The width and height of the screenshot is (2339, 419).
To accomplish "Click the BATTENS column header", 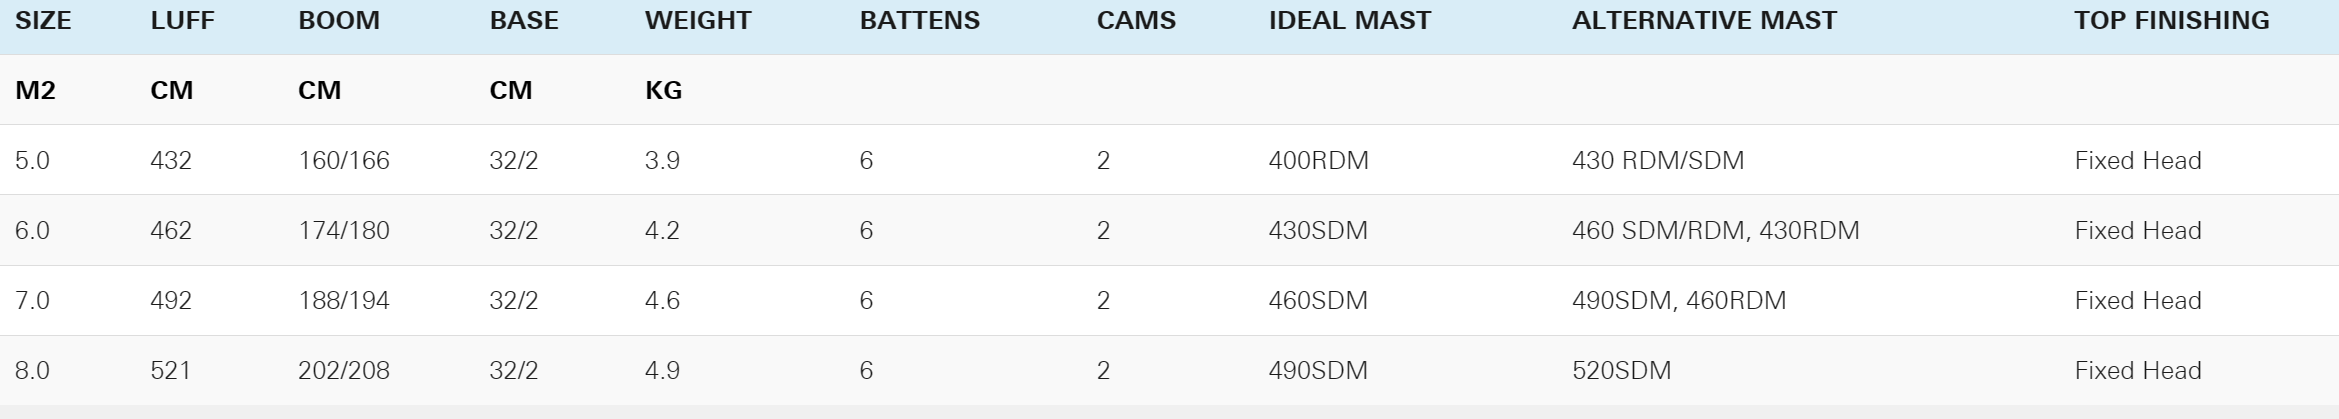I will pyautogui.click(x=920, y=20).
